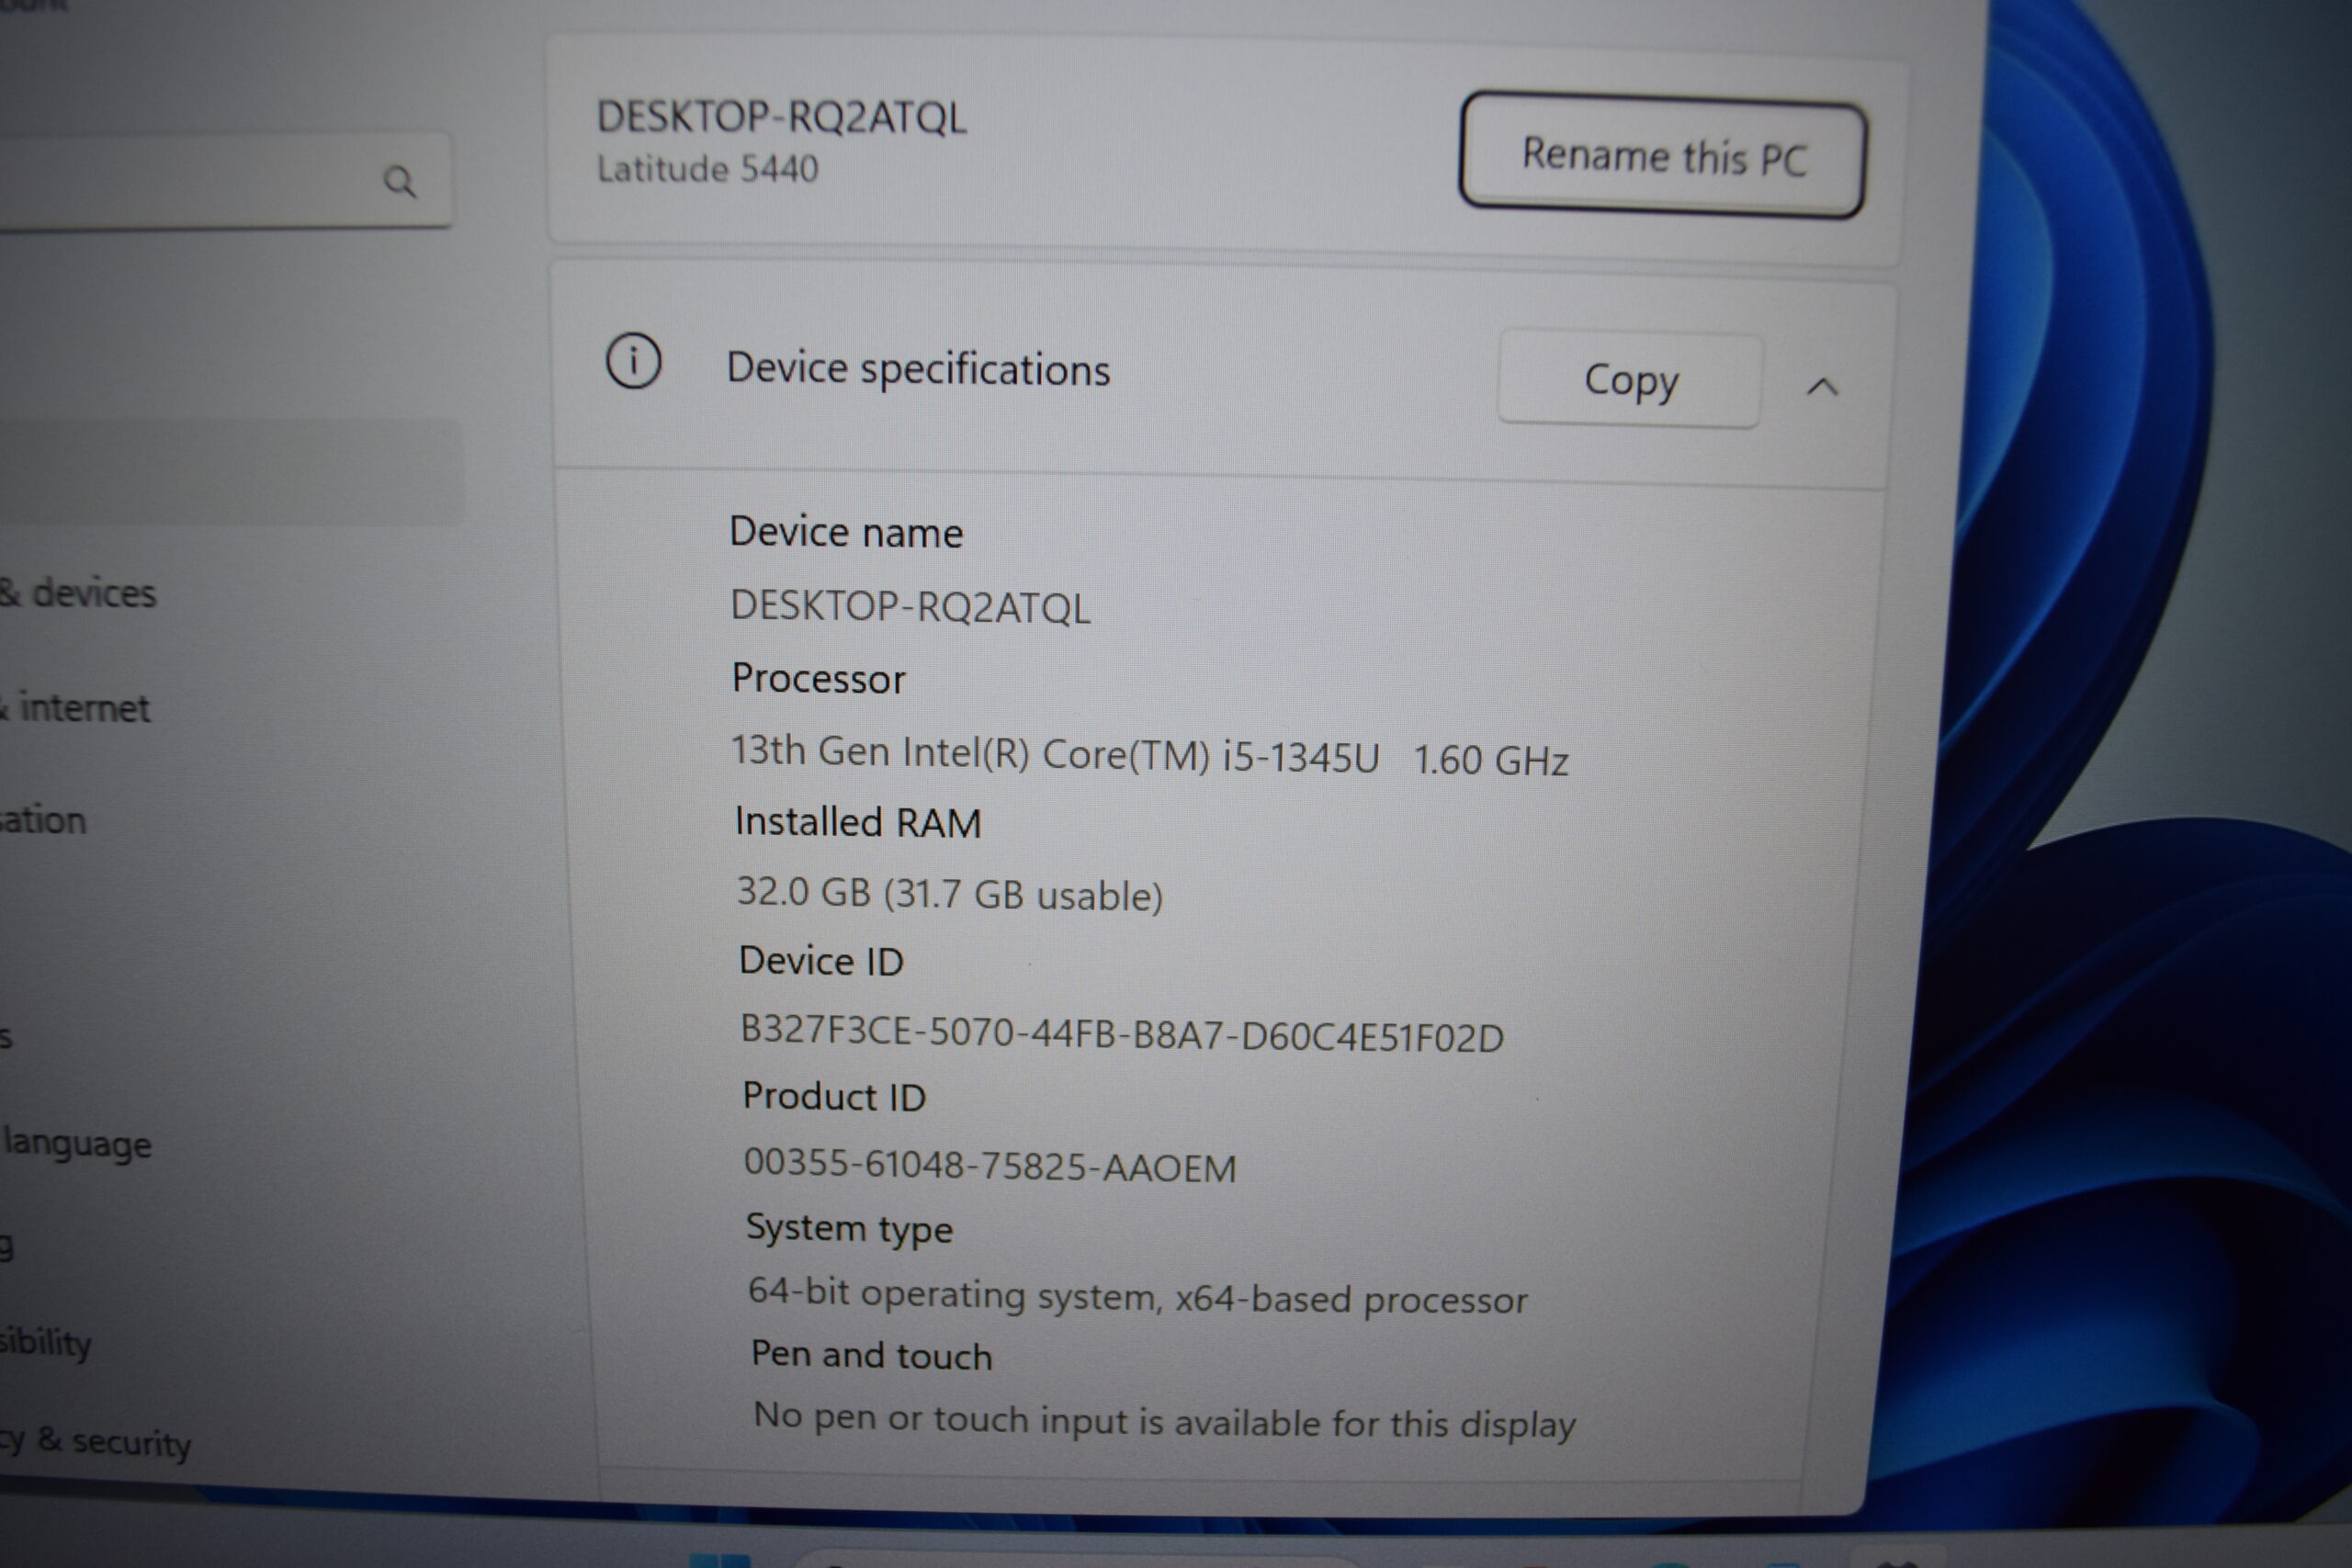Select the DESKTOP-RQ2ATQL header title

781,117
